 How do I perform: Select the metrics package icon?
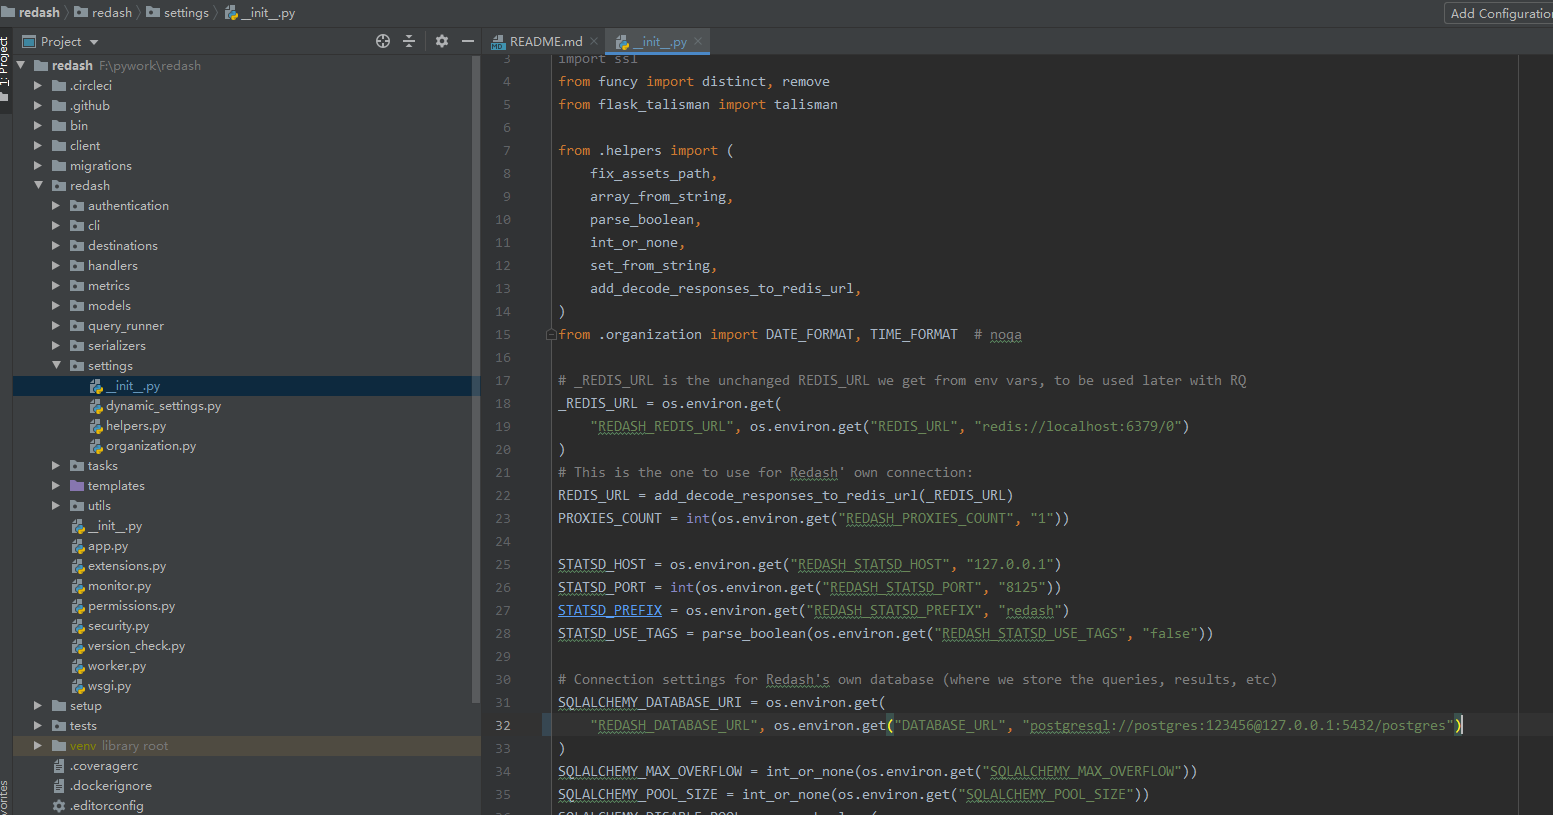(77, 285)
